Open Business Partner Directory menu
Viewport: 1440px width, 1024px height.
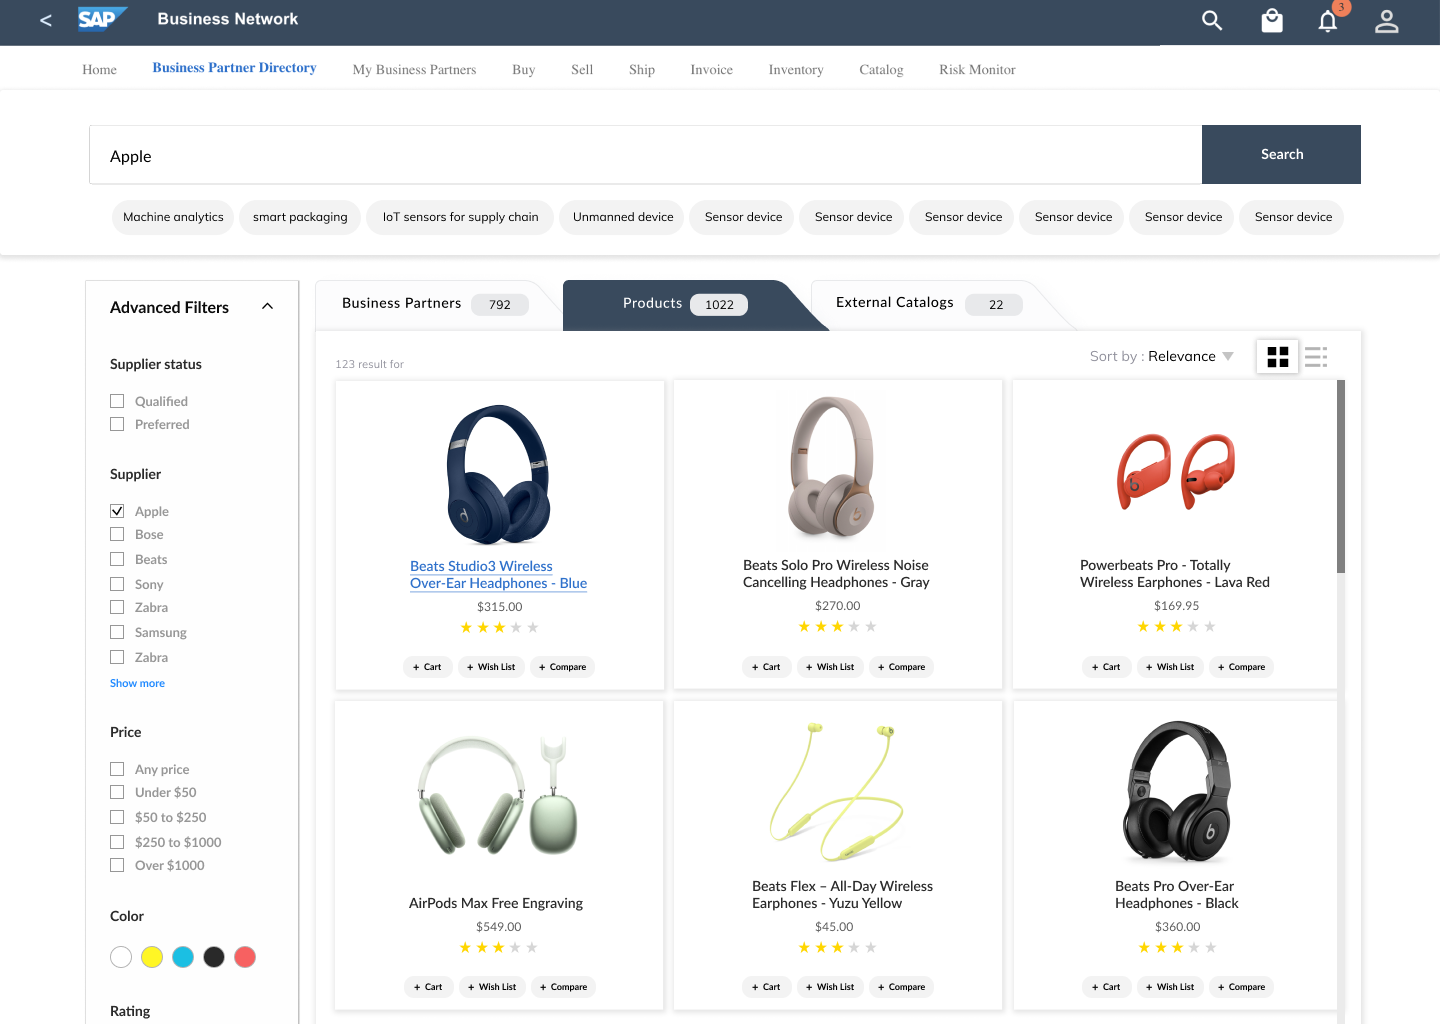pyautogui.click(x=234, y=68)
